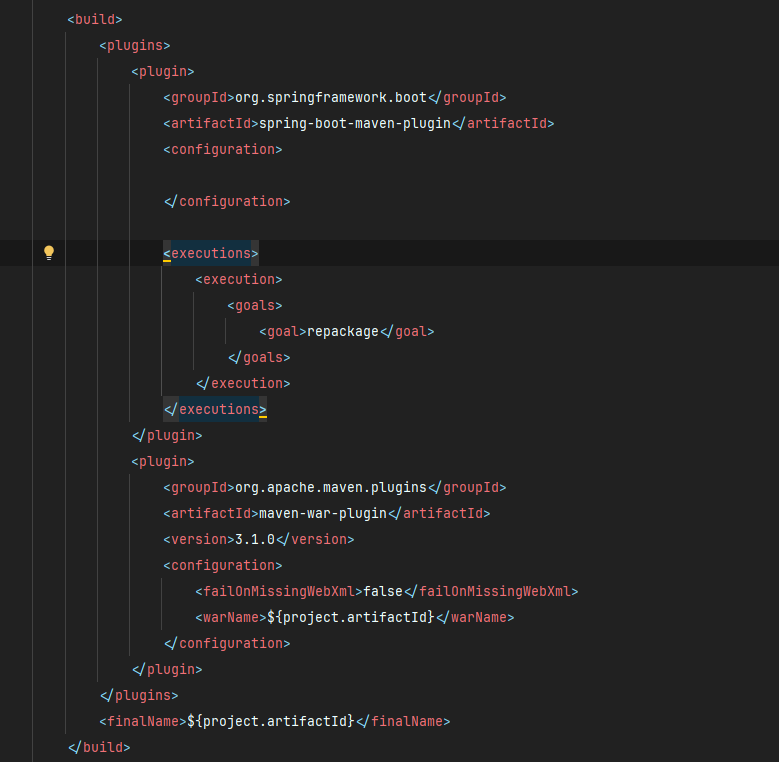Click the opening plugins tag

click(x=135, y=45)
